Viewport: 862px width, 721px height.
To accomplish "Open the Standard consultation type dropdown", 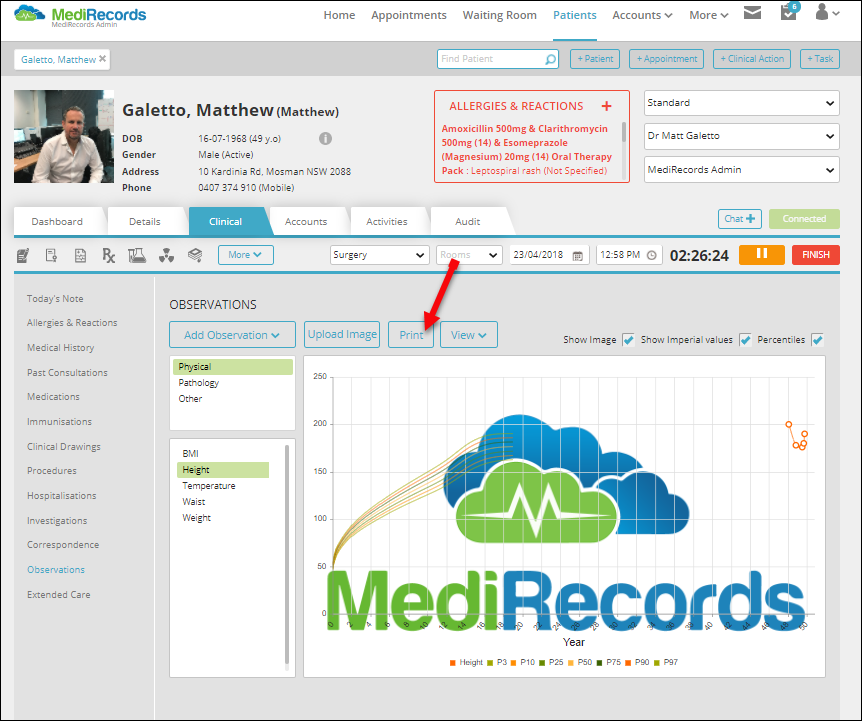I will (742, 103).
